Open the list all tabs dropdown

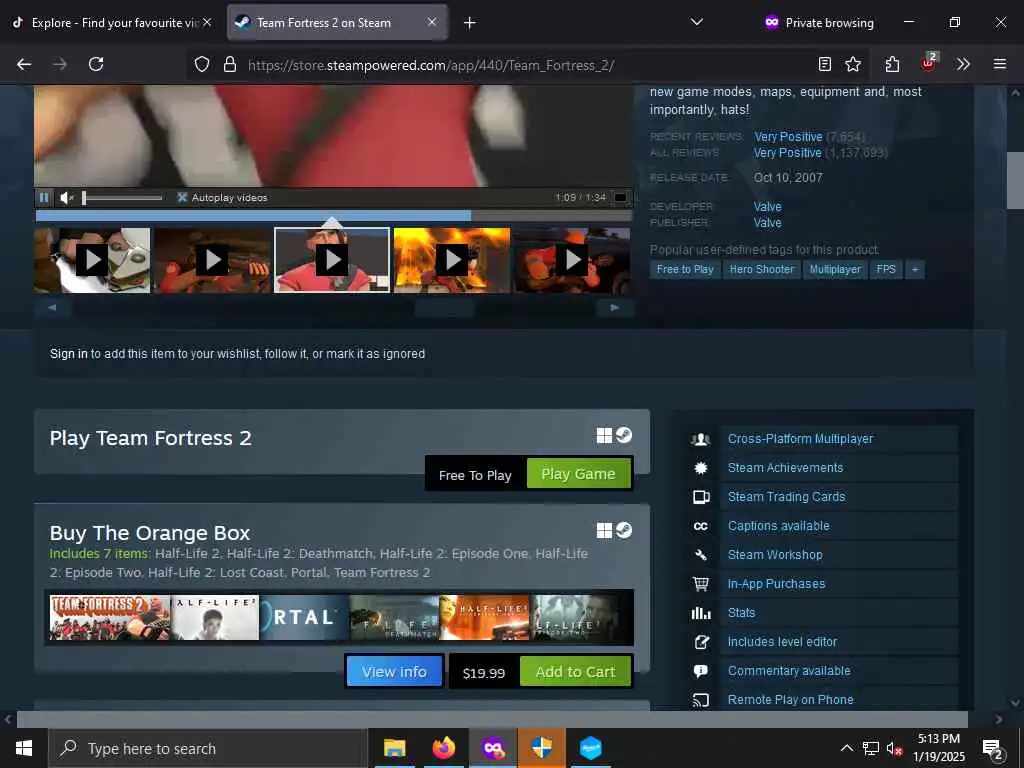(x=697, y=22)
